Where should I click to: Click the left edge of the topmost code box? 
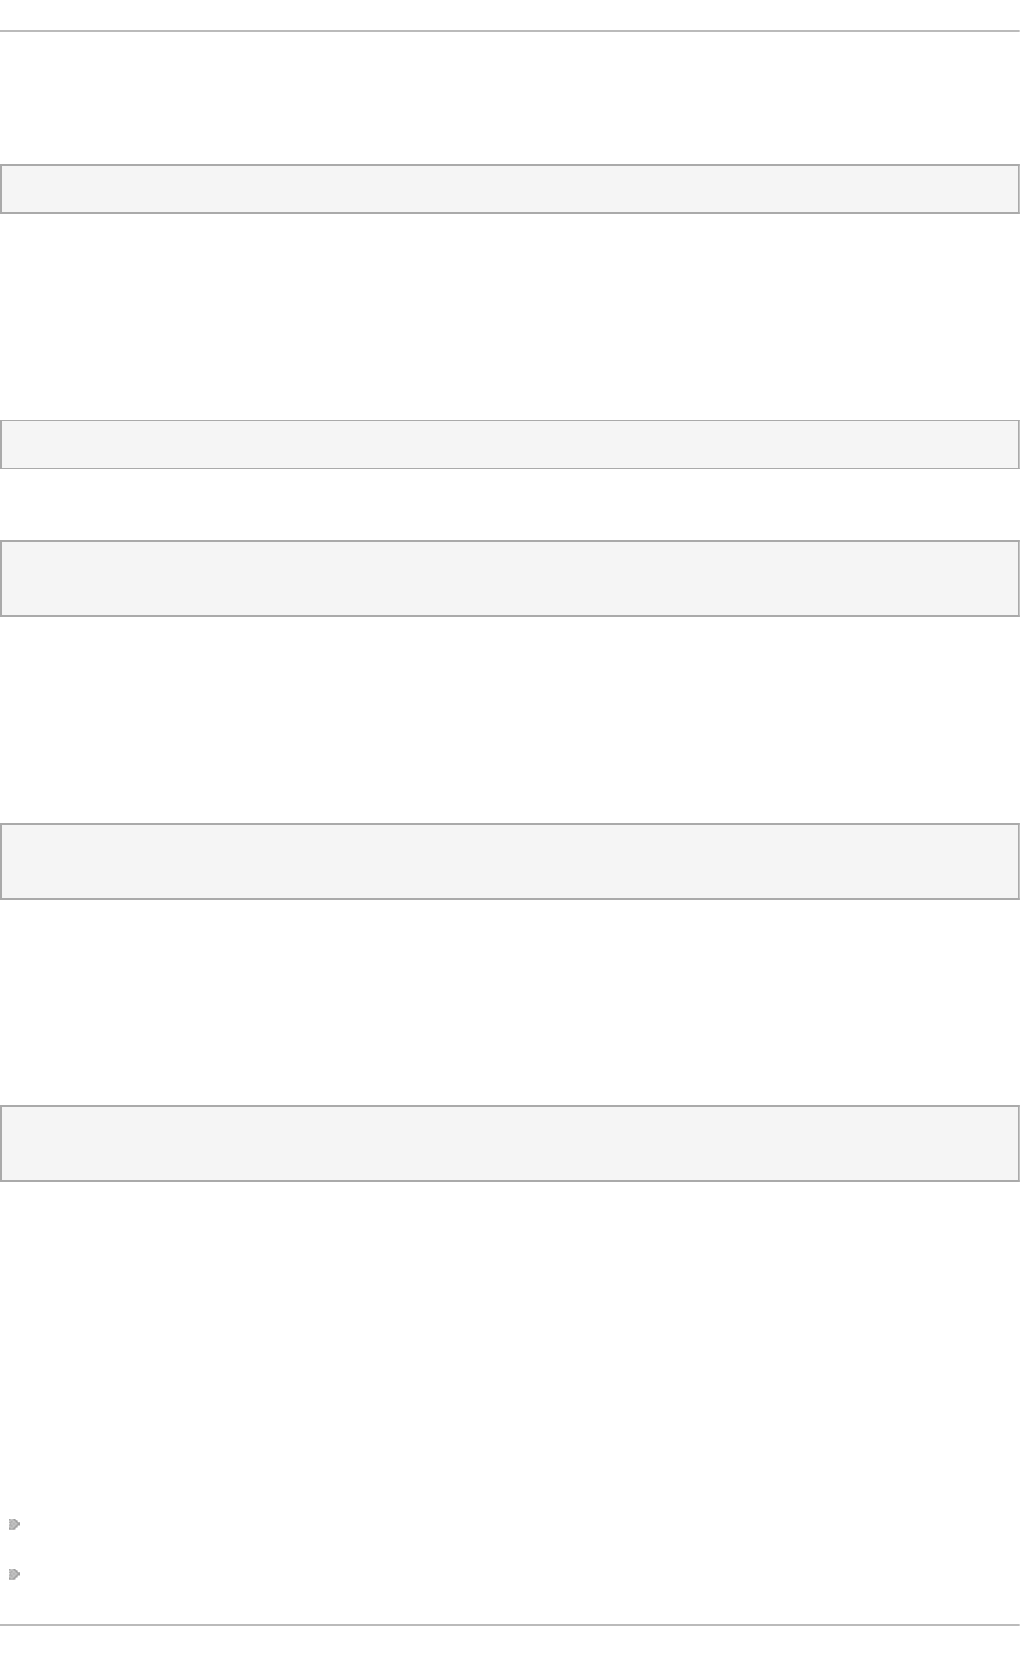(x=3, y=189)
